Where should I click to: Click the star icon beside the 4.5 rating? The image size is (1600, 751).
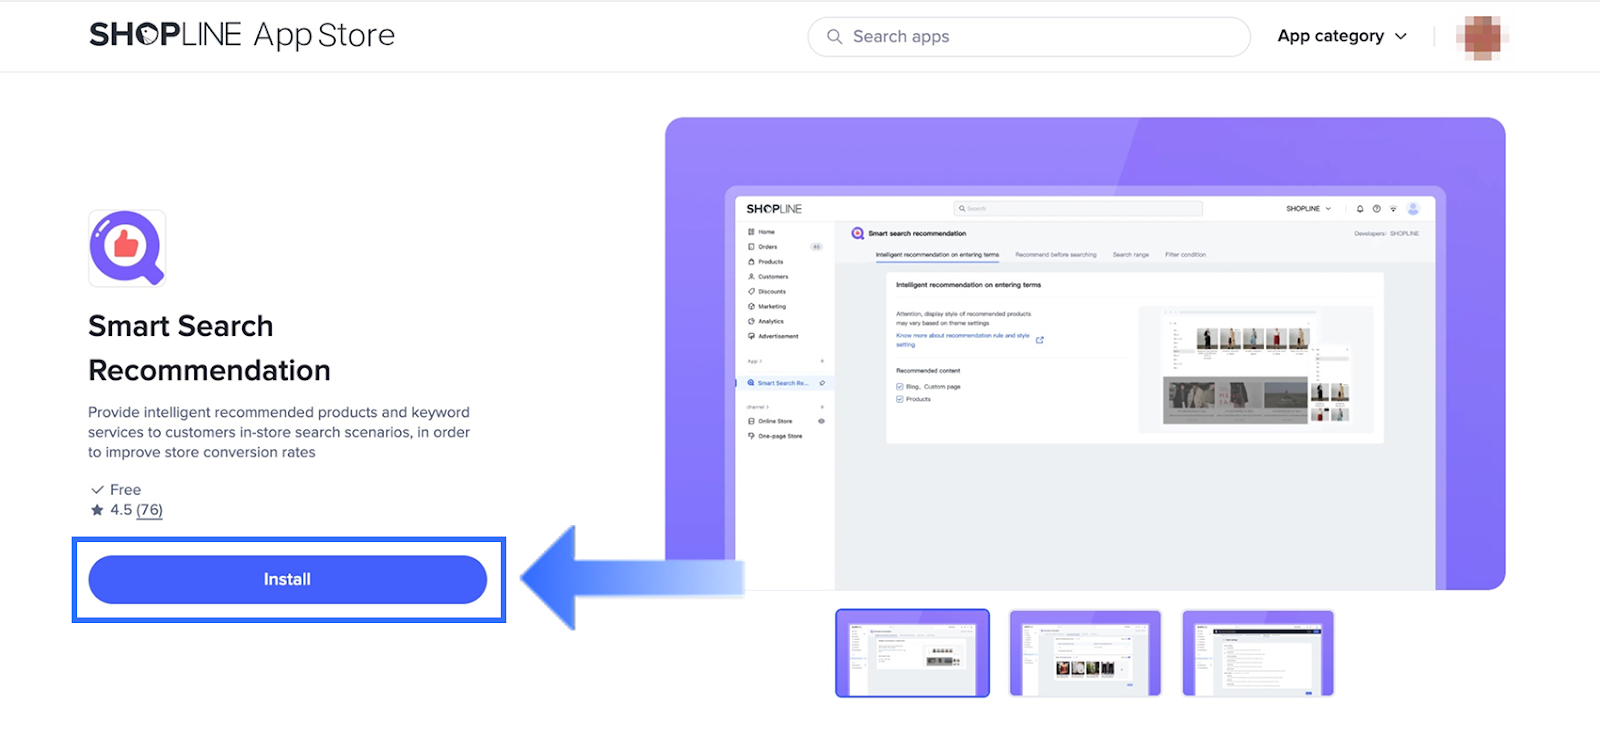coord(97,510)
